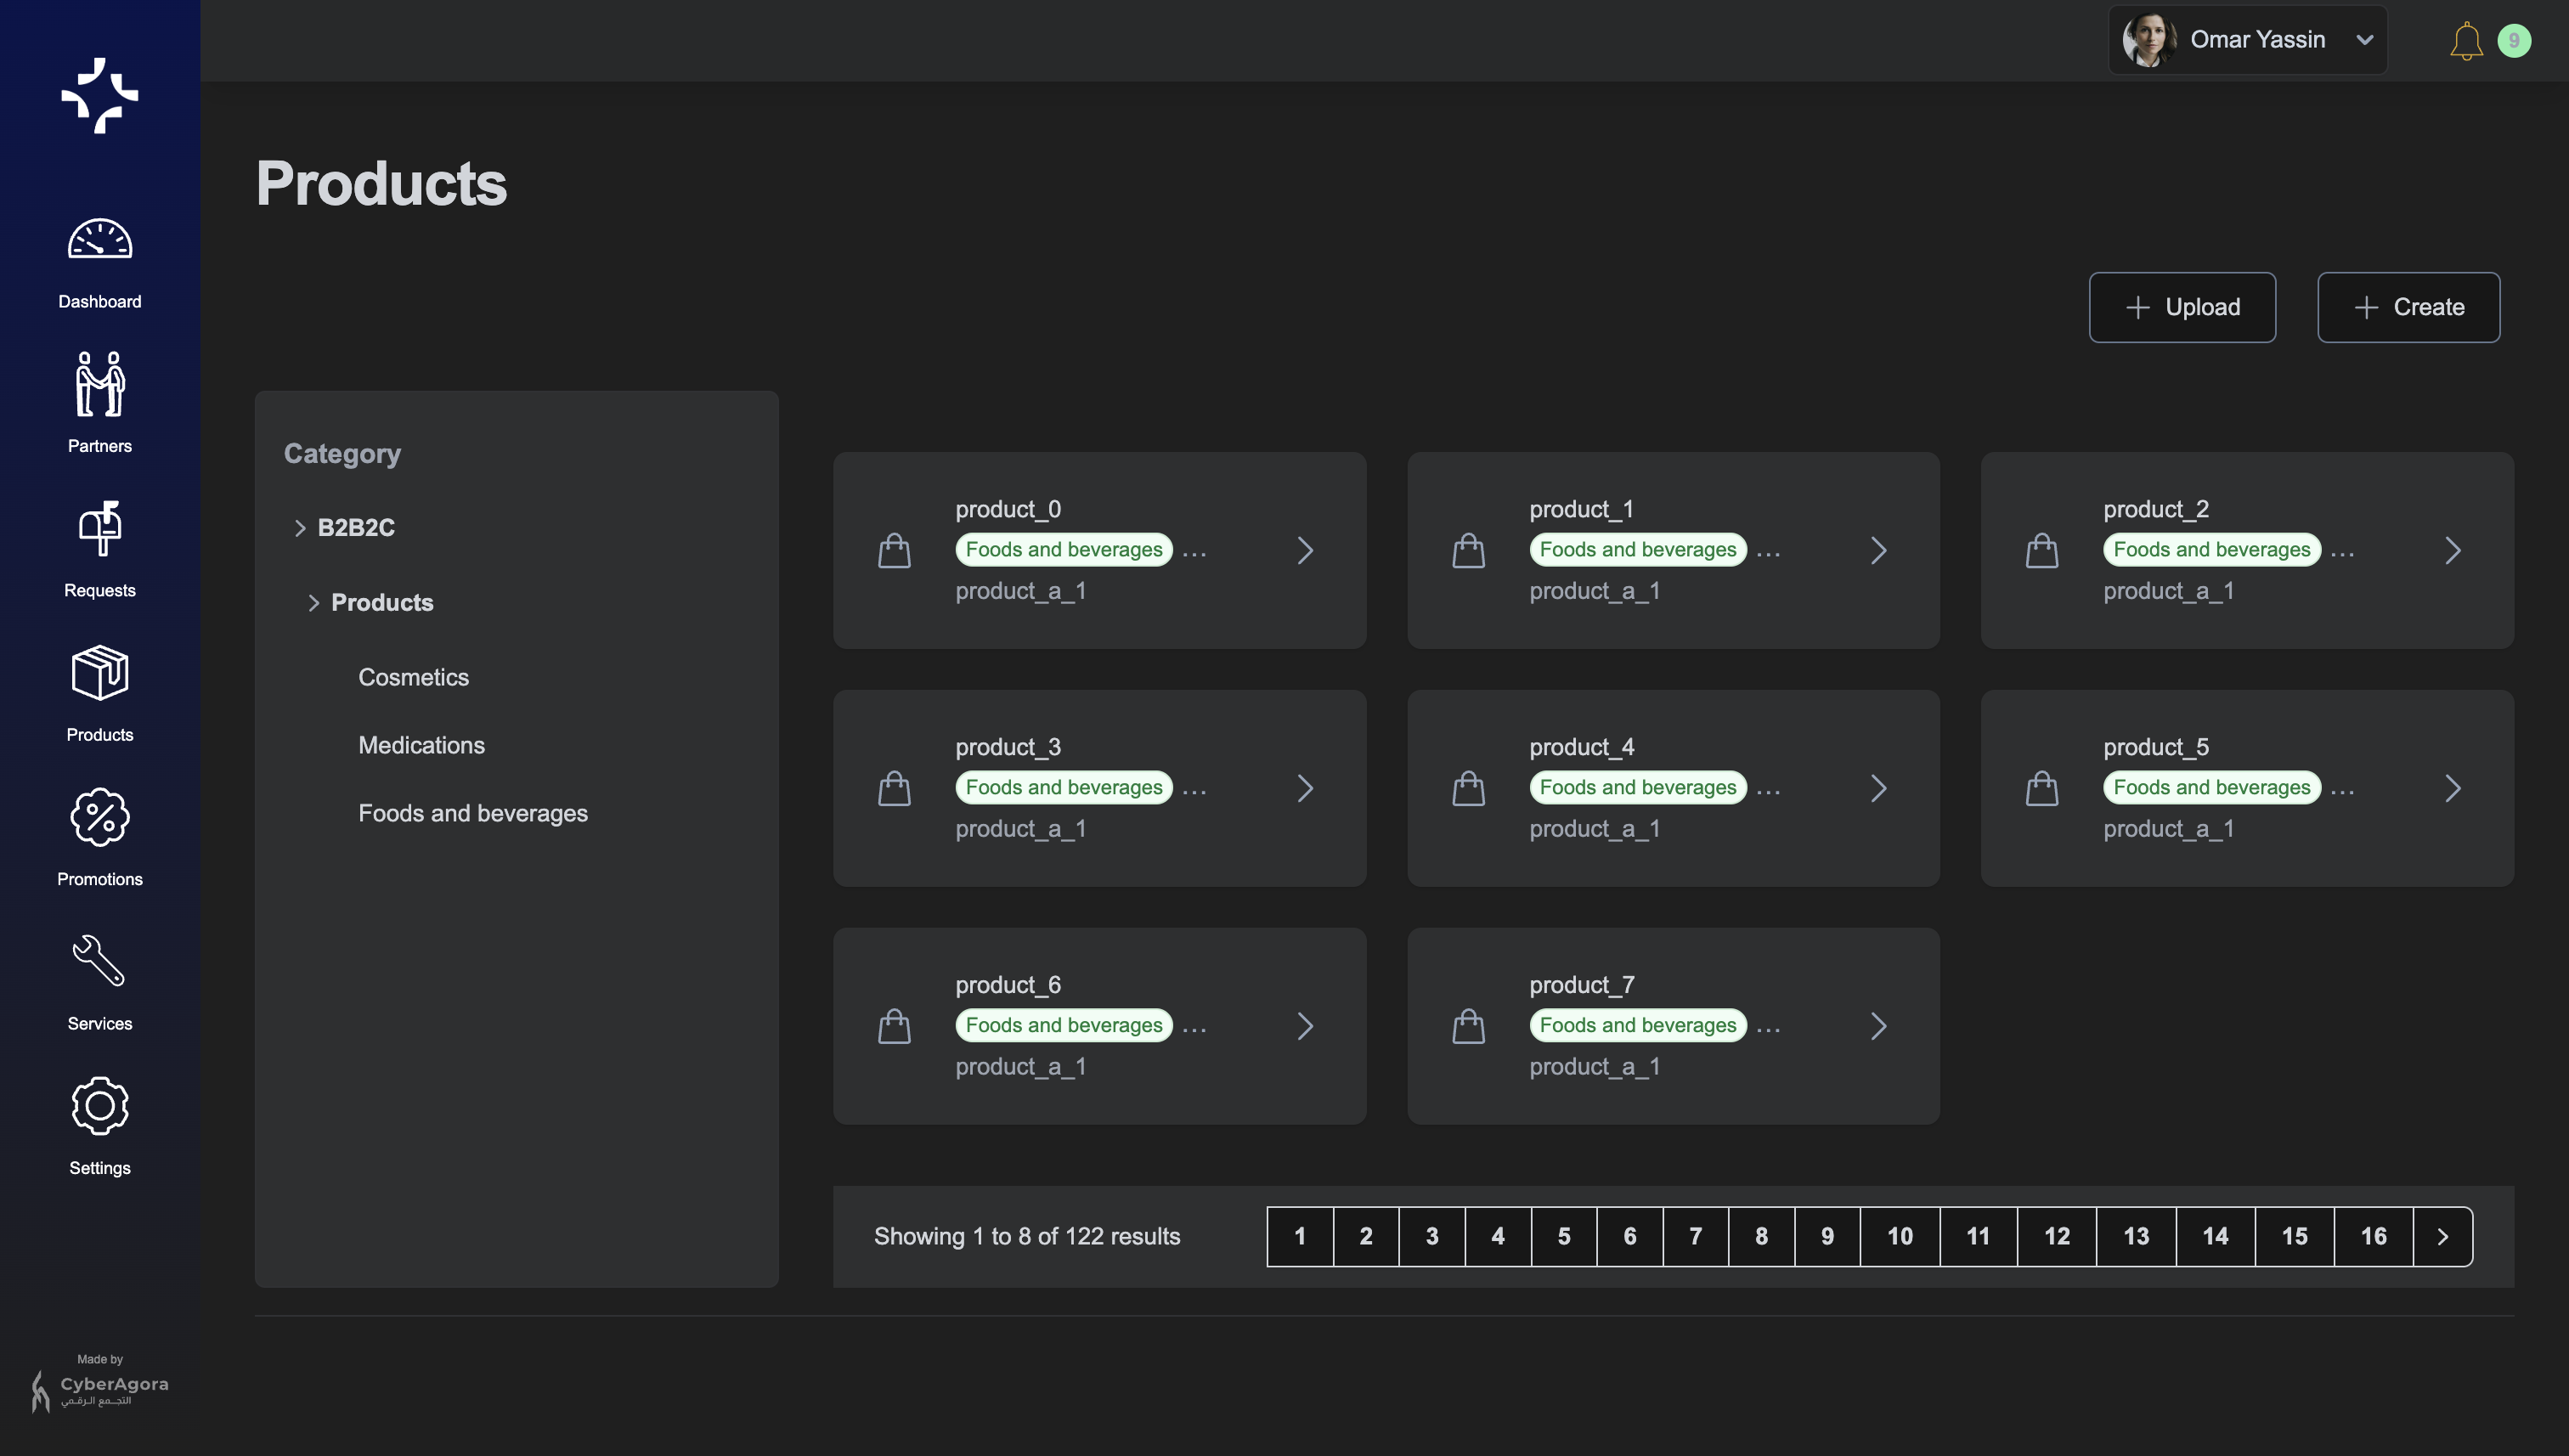This screenshot has height=1456, width=2569.
Task: Click the Create button
Action: 2408,307
